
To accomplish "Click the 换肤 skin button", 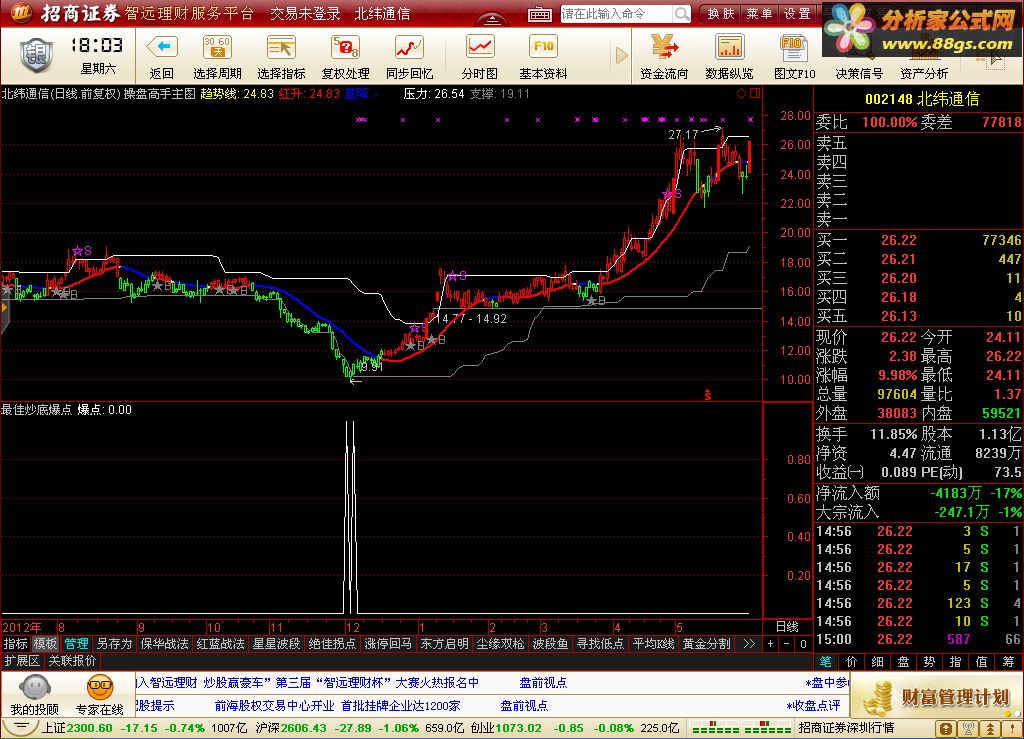I will point(721,14).
